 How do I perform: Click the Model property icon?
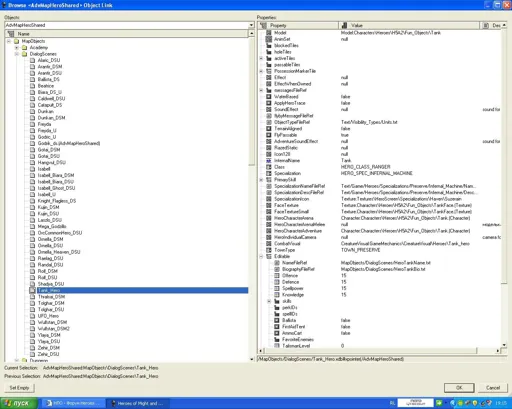269,33
